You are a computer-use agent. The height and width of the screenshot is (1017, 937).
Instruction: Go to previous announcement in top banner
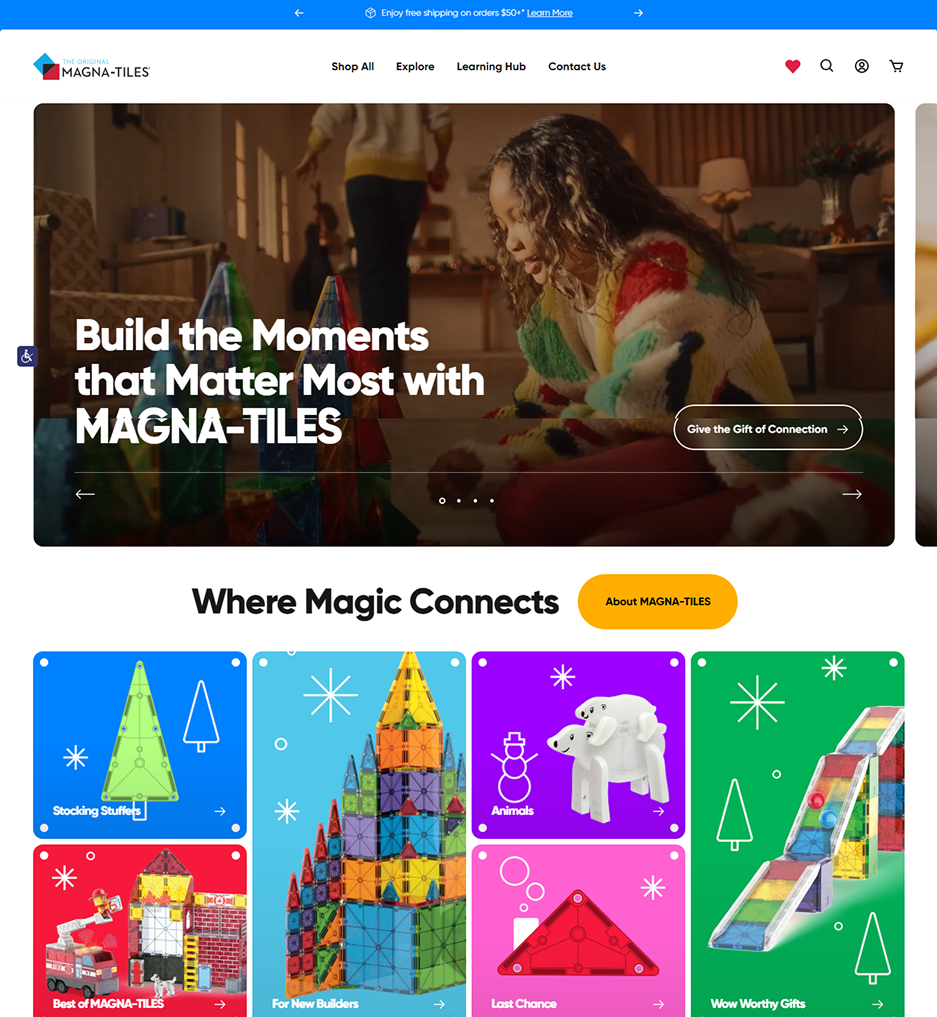[299, 13]
